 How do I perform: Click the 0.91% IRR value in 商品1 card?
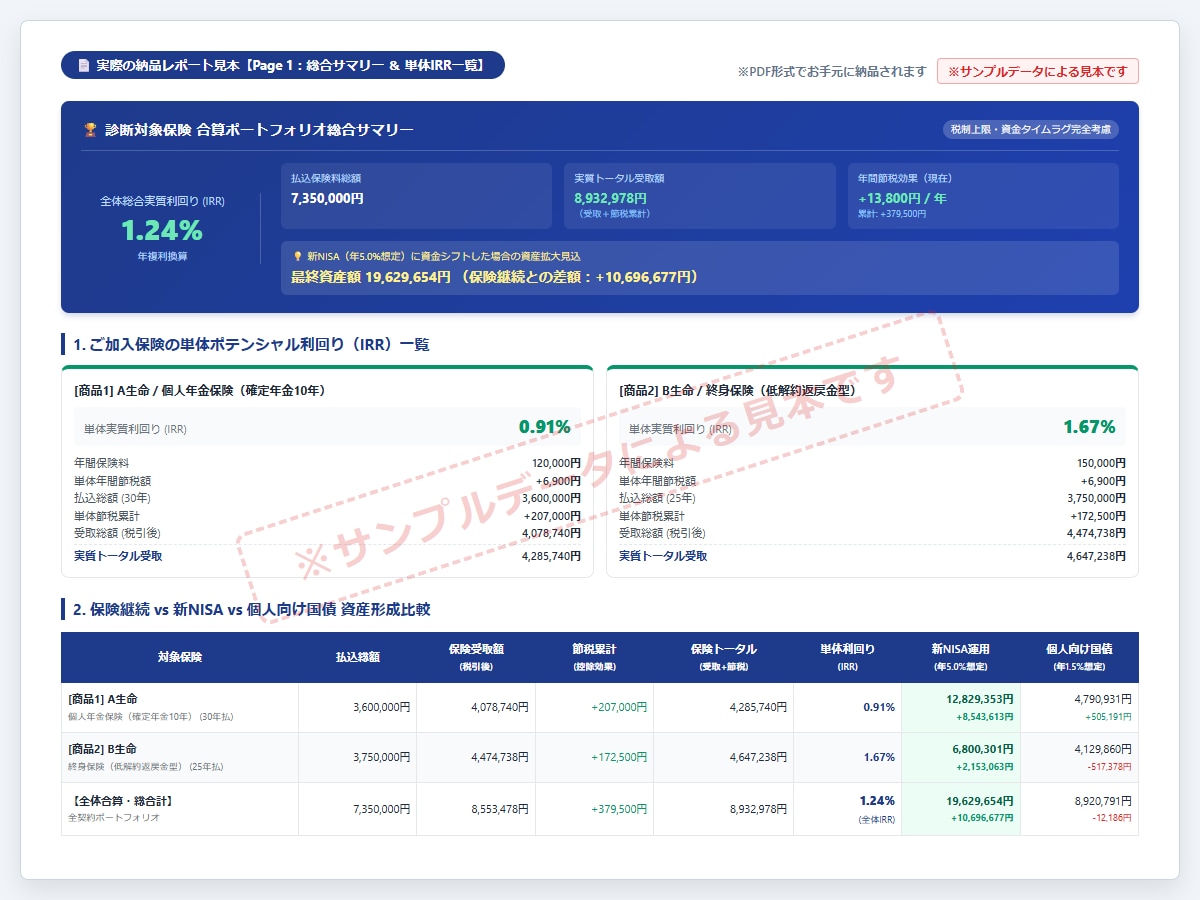coord(544,427)
